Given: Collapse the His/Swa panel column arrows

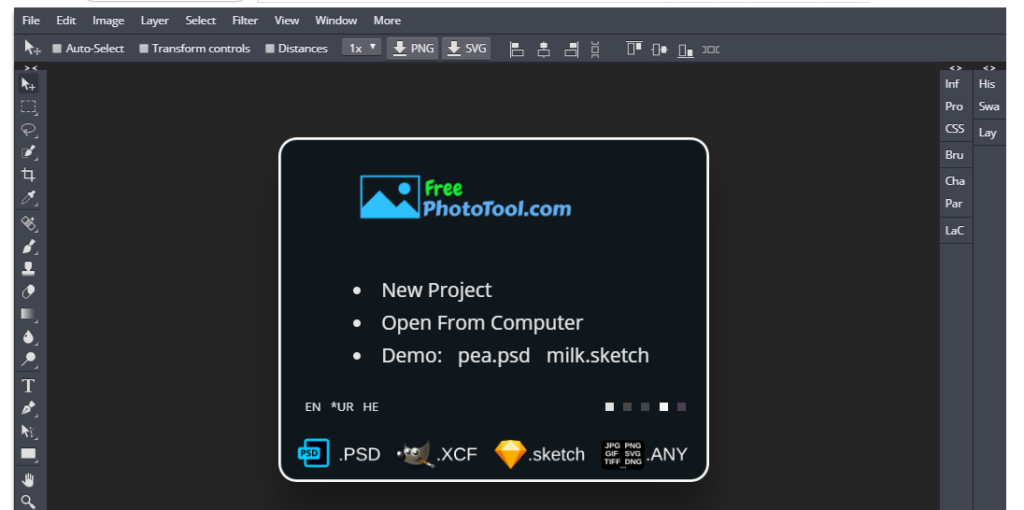Looking at the screenshot, I should click(x=989, y=68).
